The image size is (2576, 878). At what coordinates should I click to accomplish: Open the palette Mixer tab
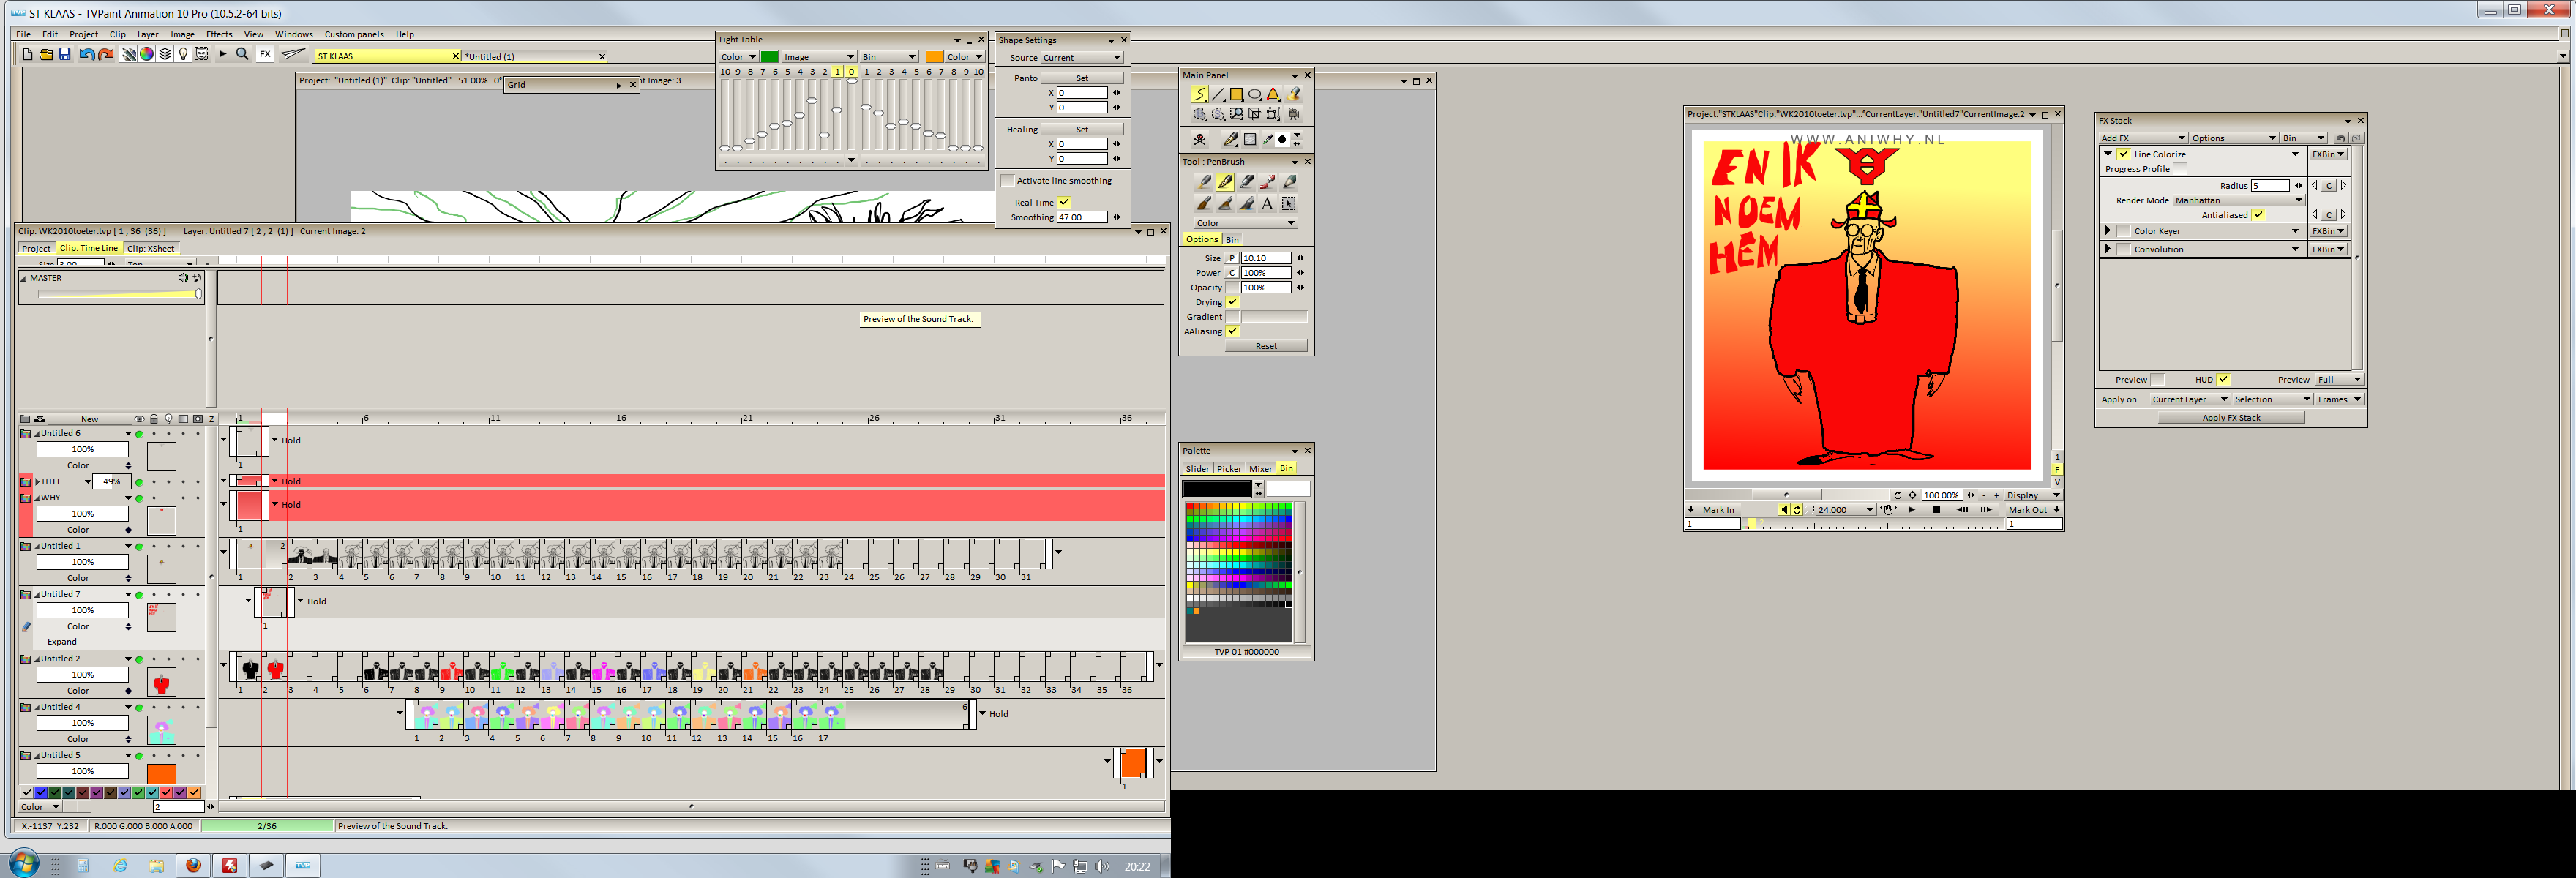tap(1260, 469)
